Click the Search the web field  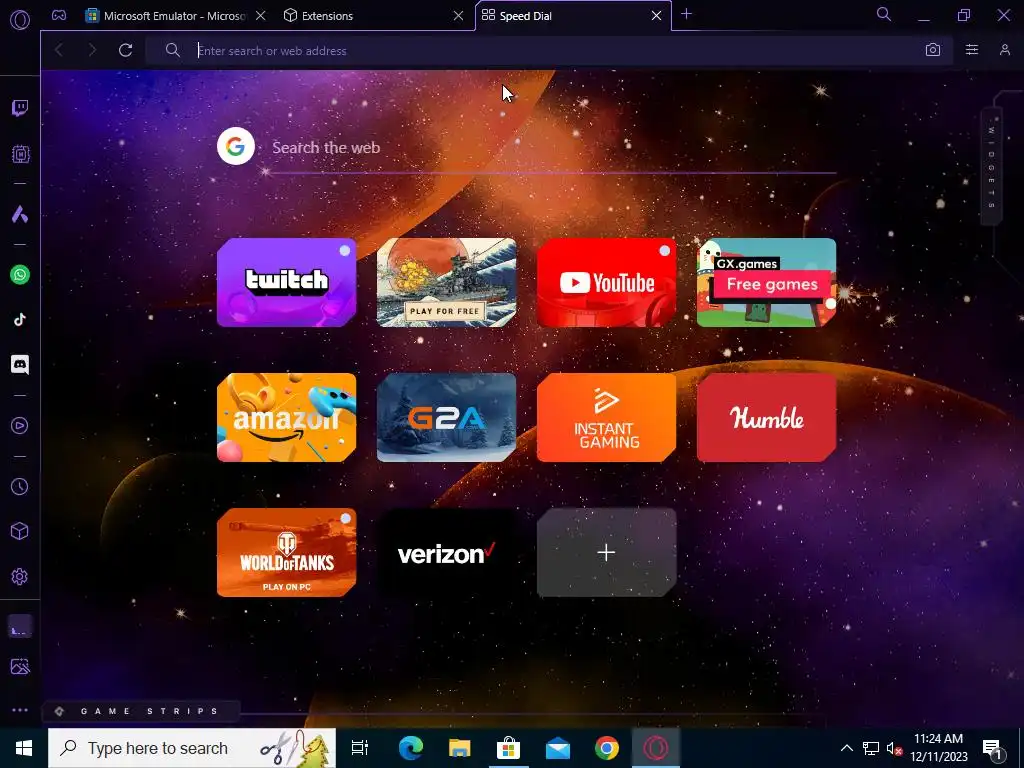point(553,148)
